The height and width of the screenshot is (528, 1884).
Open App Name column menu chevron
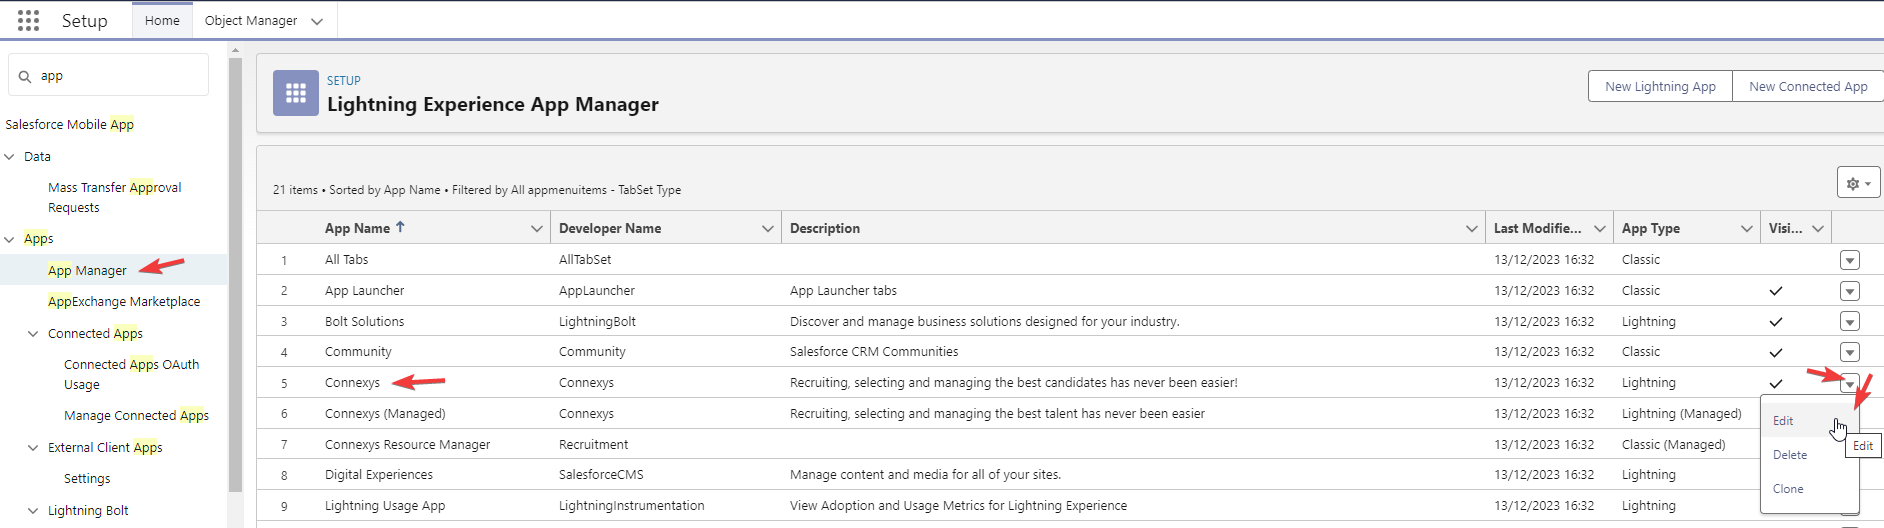(536, 229)
